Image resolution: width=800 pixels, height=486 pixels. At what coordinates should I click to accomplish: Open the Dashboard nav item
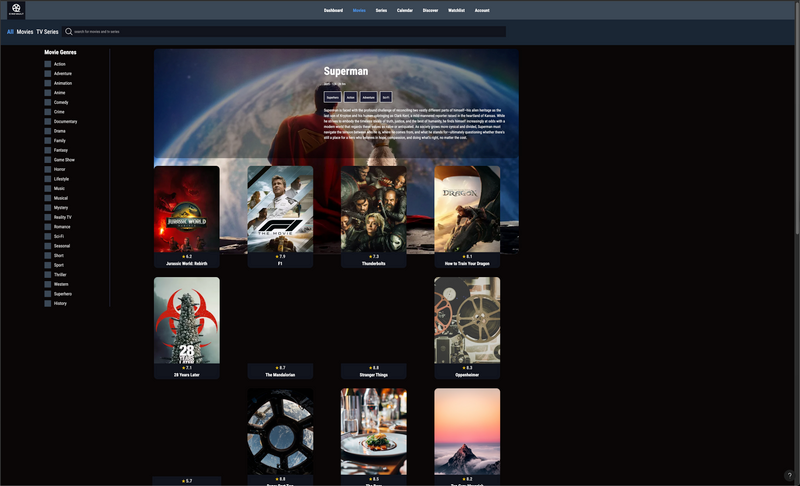pos(333,10)
